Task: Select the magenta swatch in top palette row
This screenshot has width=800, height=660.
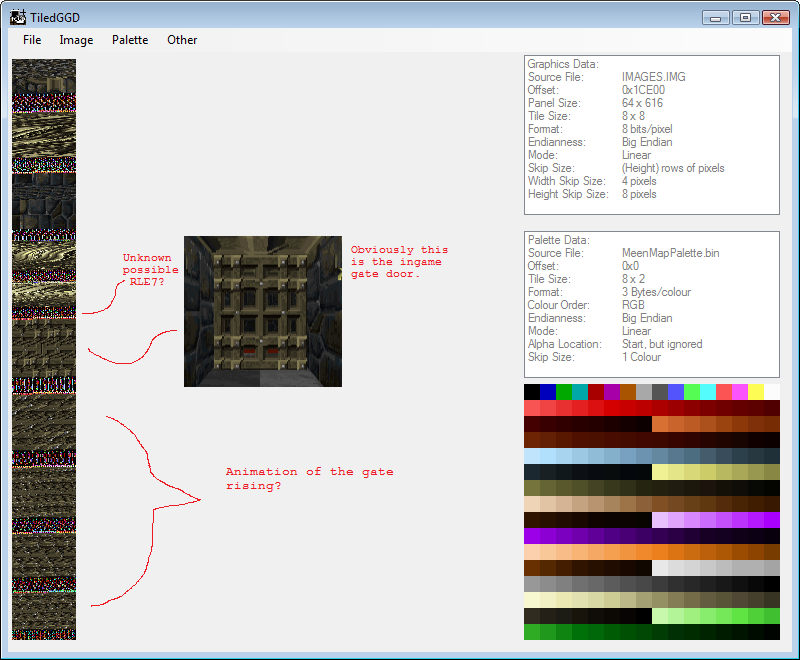Action: click(x=740, y=391)
